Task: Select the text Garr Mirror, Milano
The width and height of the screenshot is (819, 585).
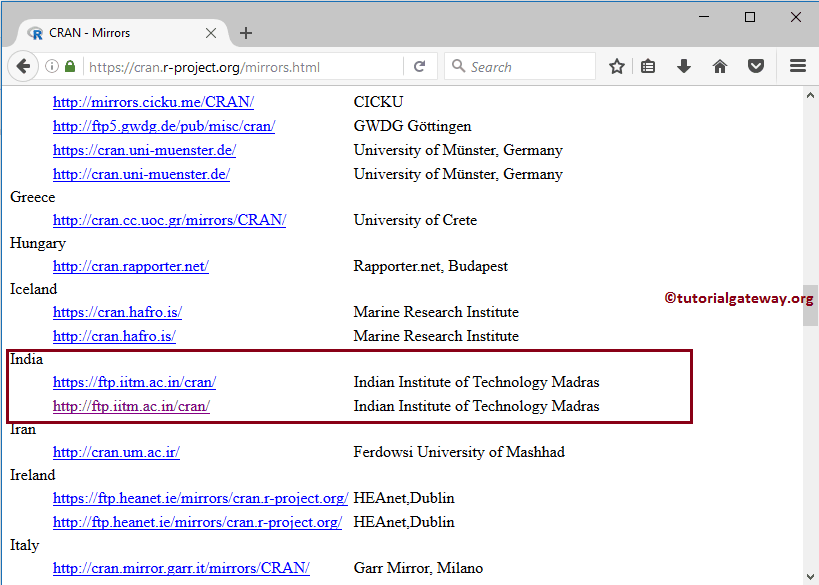Action: (418, 568)
